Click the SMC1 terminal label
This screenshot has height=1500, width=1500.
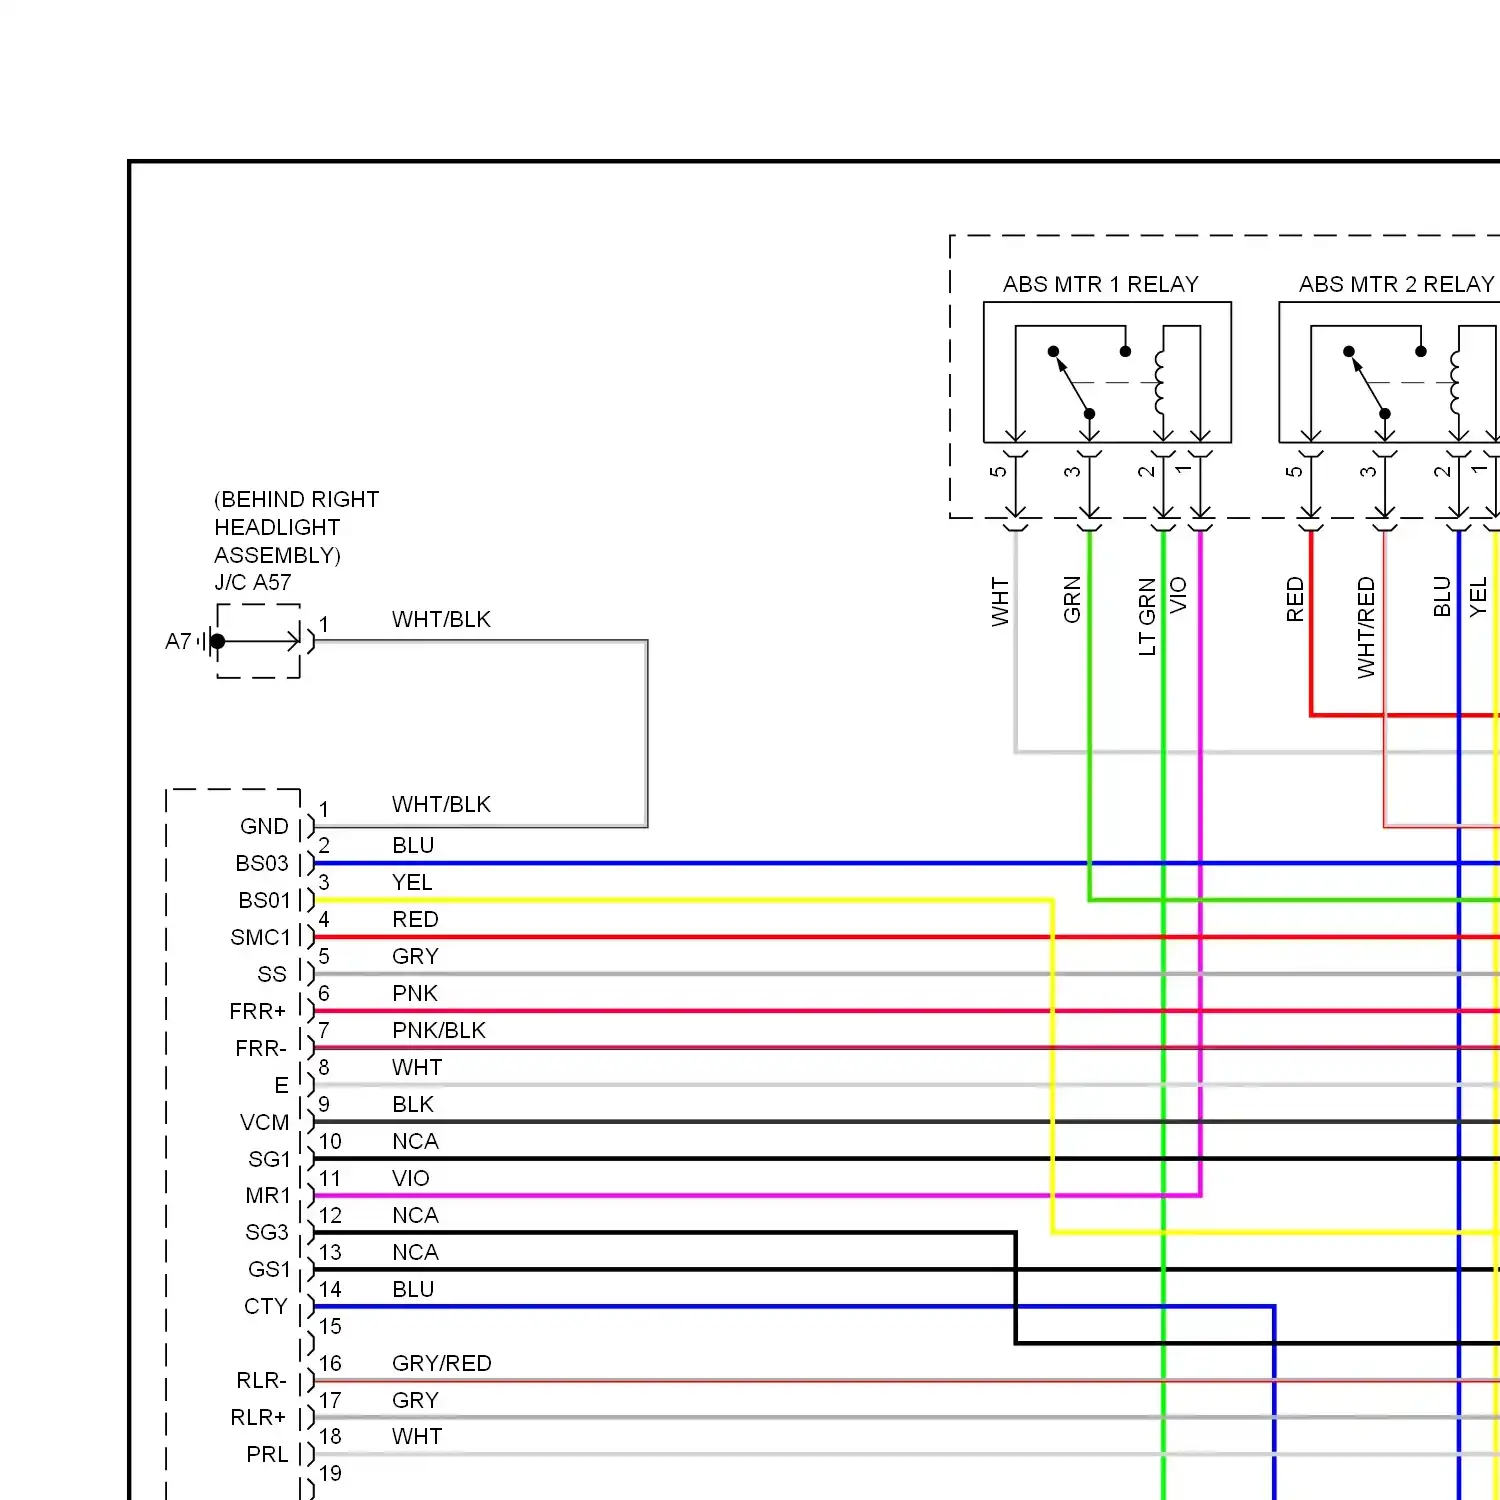(x=260, y=937)
